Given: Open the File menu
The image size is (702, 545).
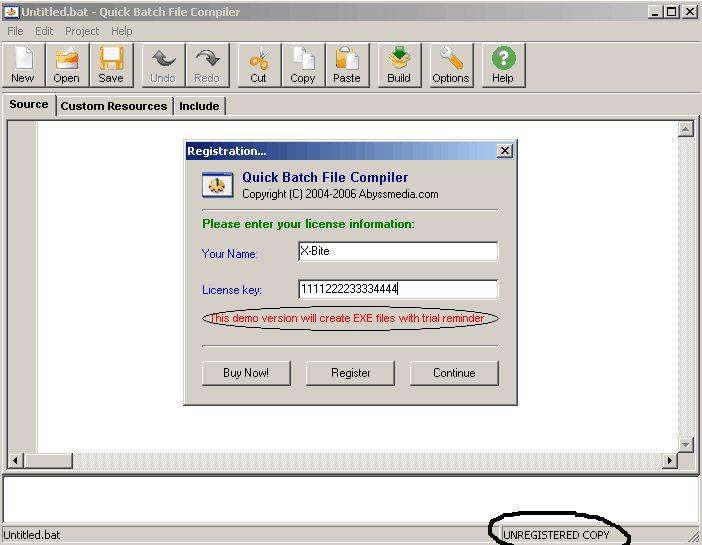Looking at the screenshot, I should pyautogui.click(x=15, y=31).
